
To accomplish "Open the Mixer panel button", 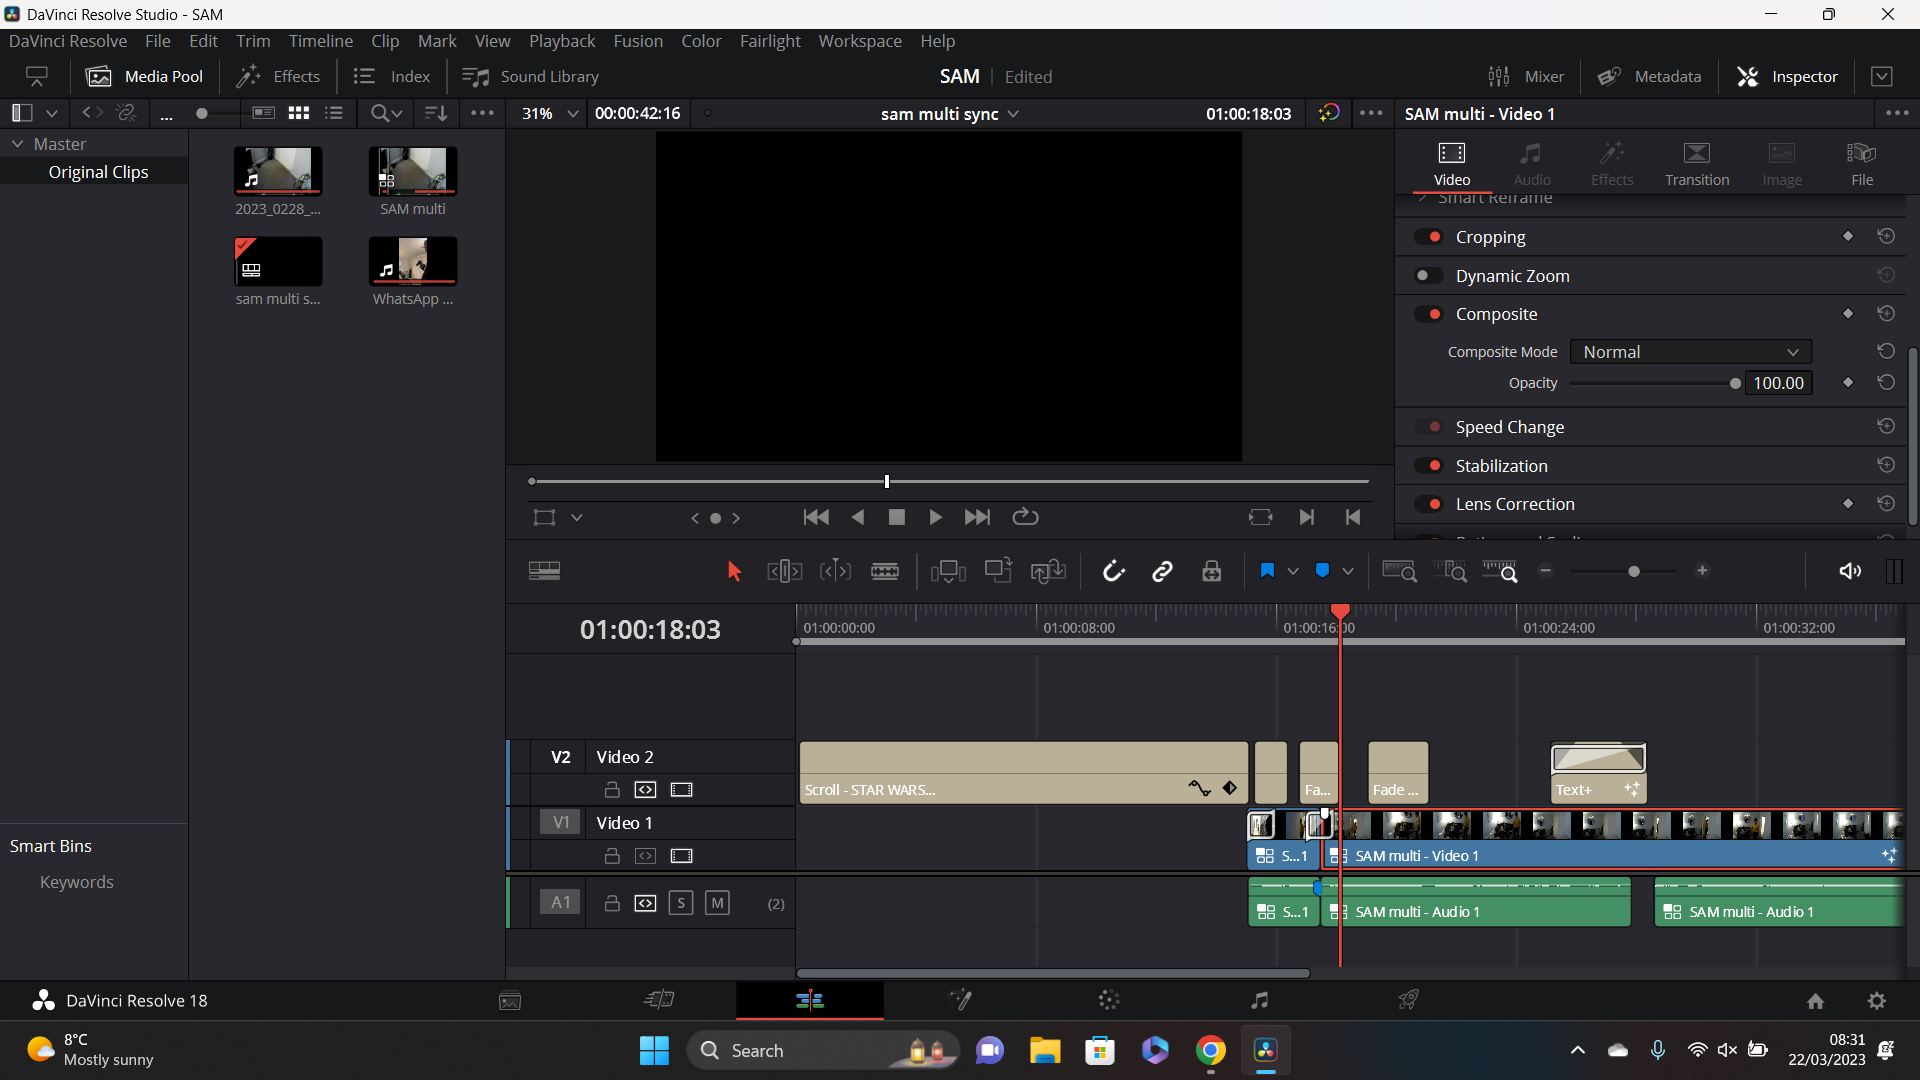I will click(1526, 77).
